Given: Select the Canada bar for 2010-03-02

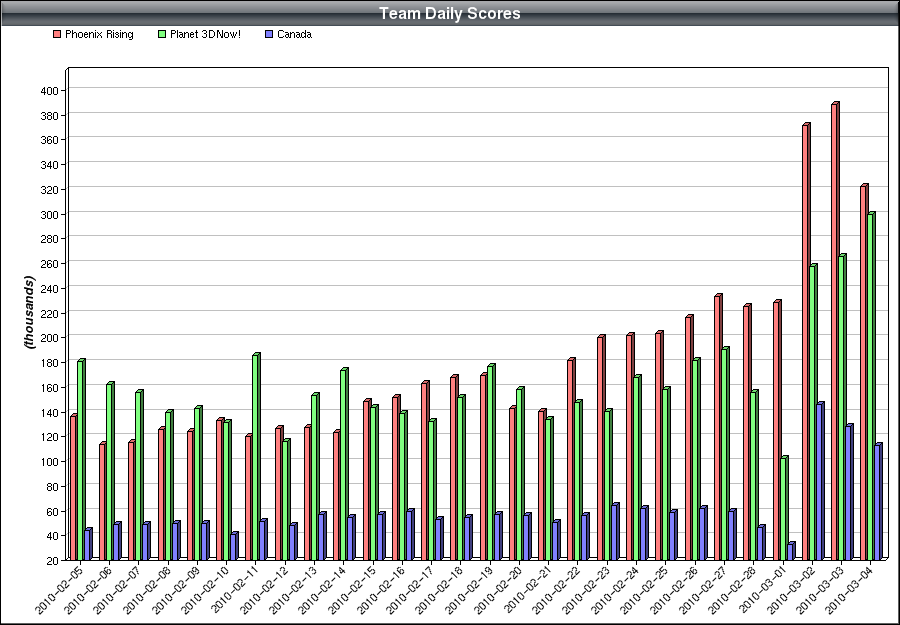Looking at the screenshot, I should click(820, 482).
